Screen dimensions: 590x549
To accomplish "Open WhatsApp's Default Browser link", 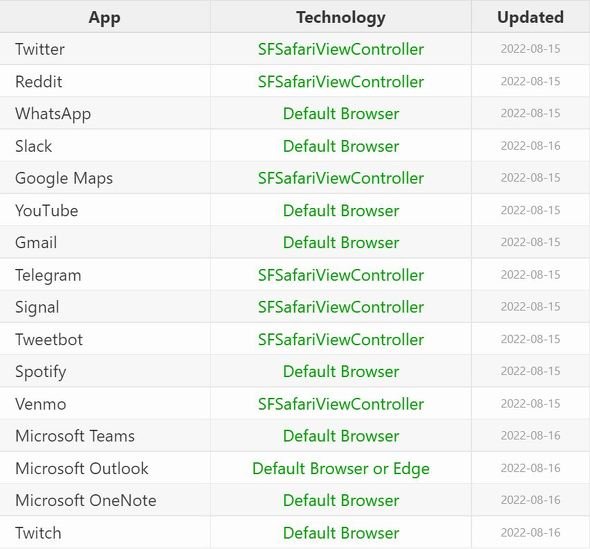I will 341,114.
